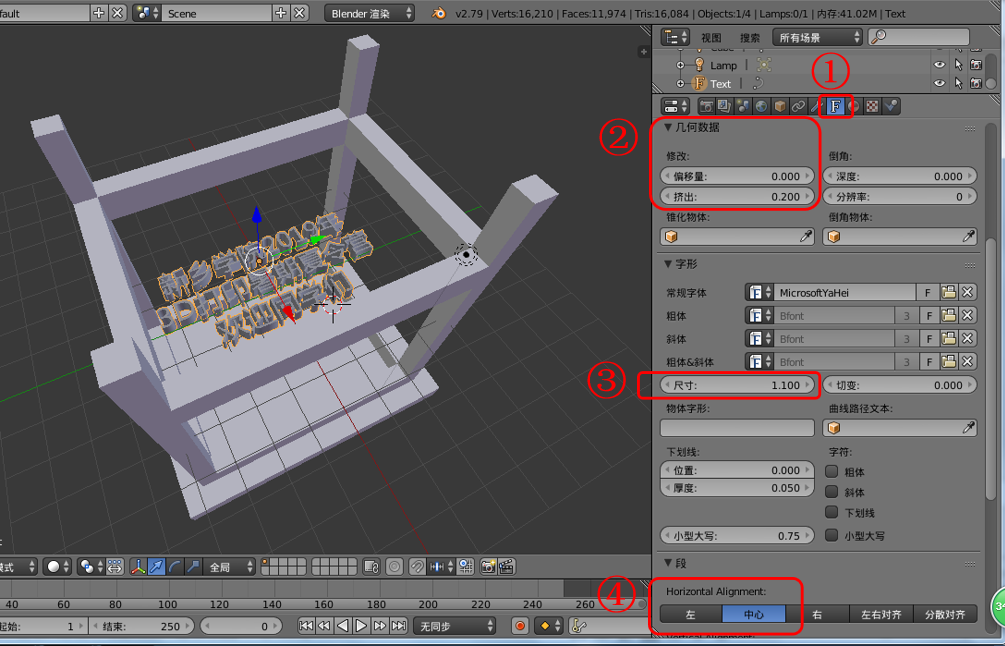Image resolution: width=1005 pixels, height=646 pixels.
Task: Click play animation reverse button
Action: click(x=343, y=625)
